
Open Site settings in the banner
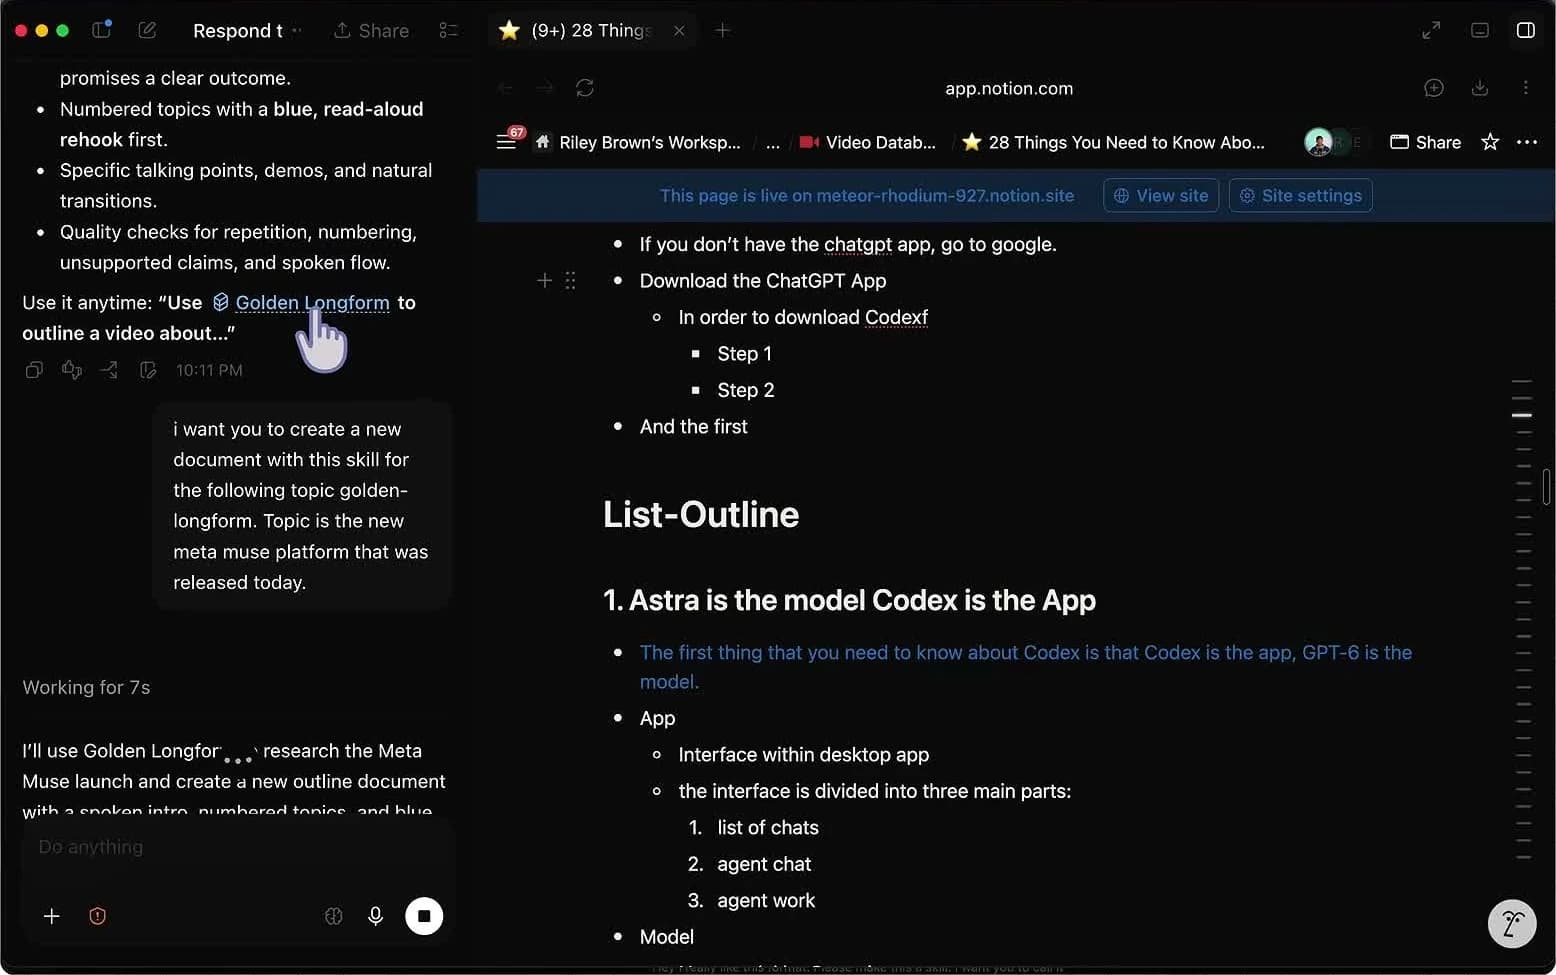1301,196
